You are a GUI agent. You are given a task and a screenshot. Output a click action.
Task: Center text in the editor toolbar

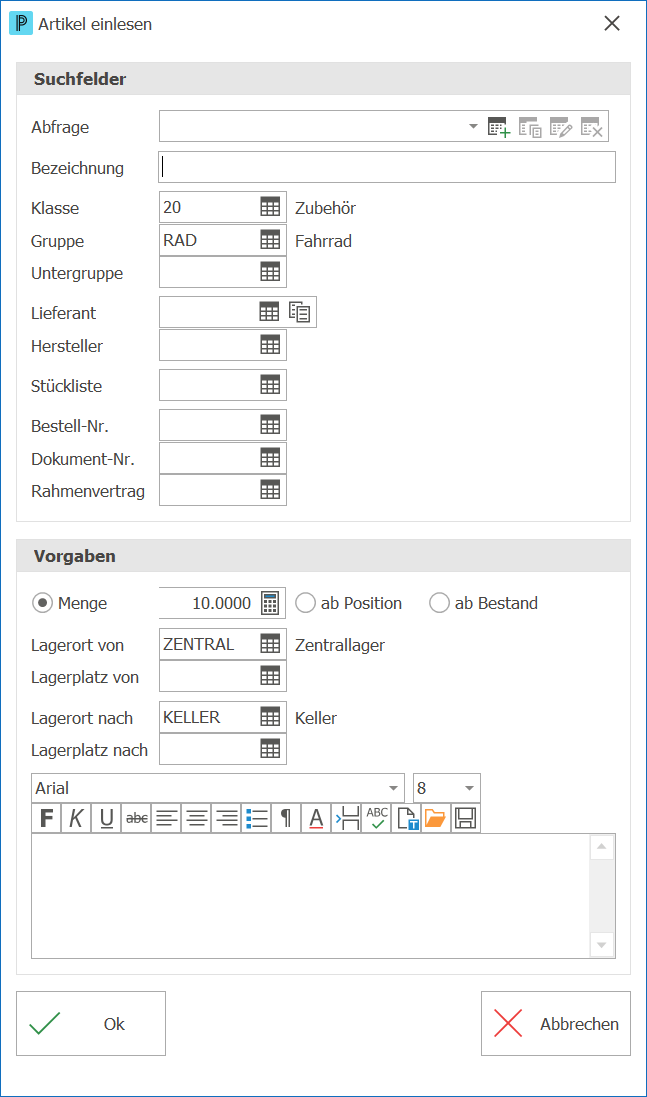[197, 818]
